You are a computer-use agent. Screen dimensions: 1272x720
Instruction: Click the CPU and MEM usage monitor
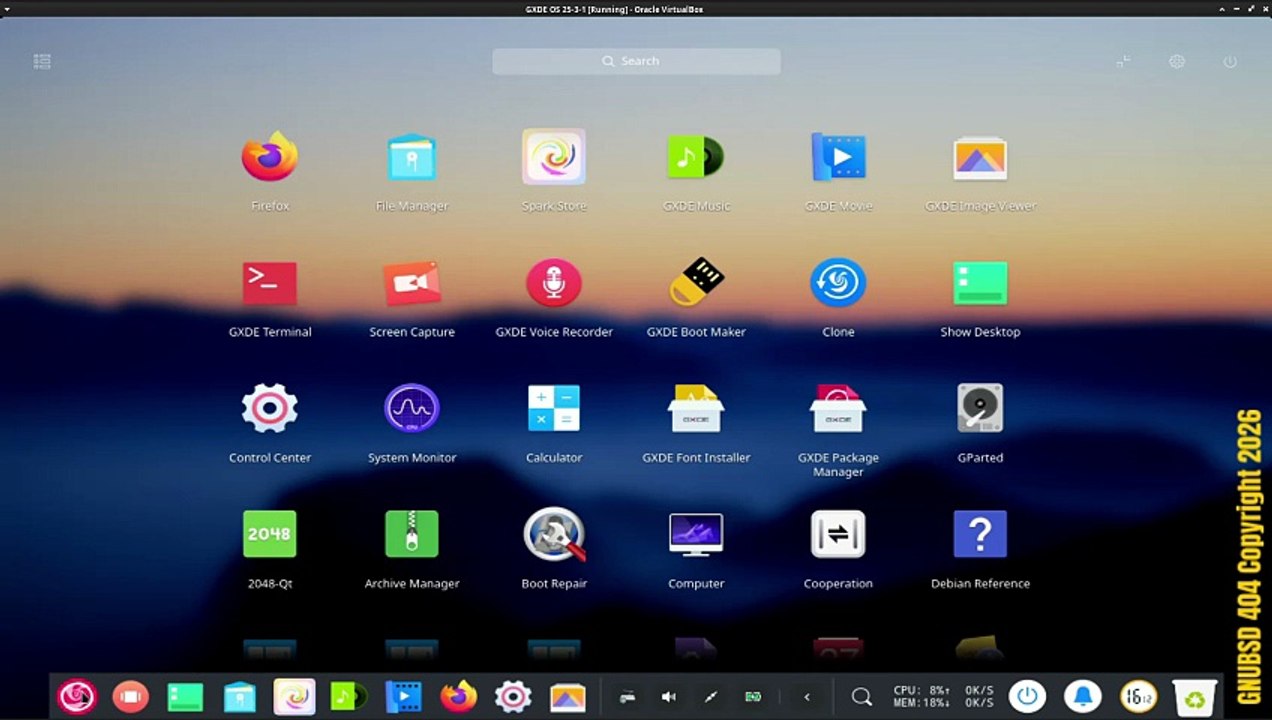(x=921, y=697)
